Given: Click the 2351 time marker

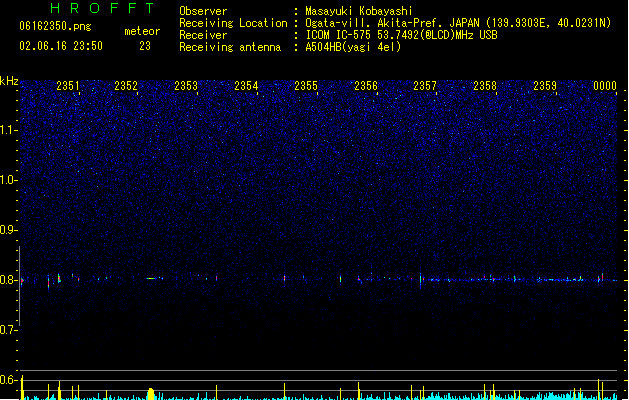Looking at the screenshot, I should (68, 86).
